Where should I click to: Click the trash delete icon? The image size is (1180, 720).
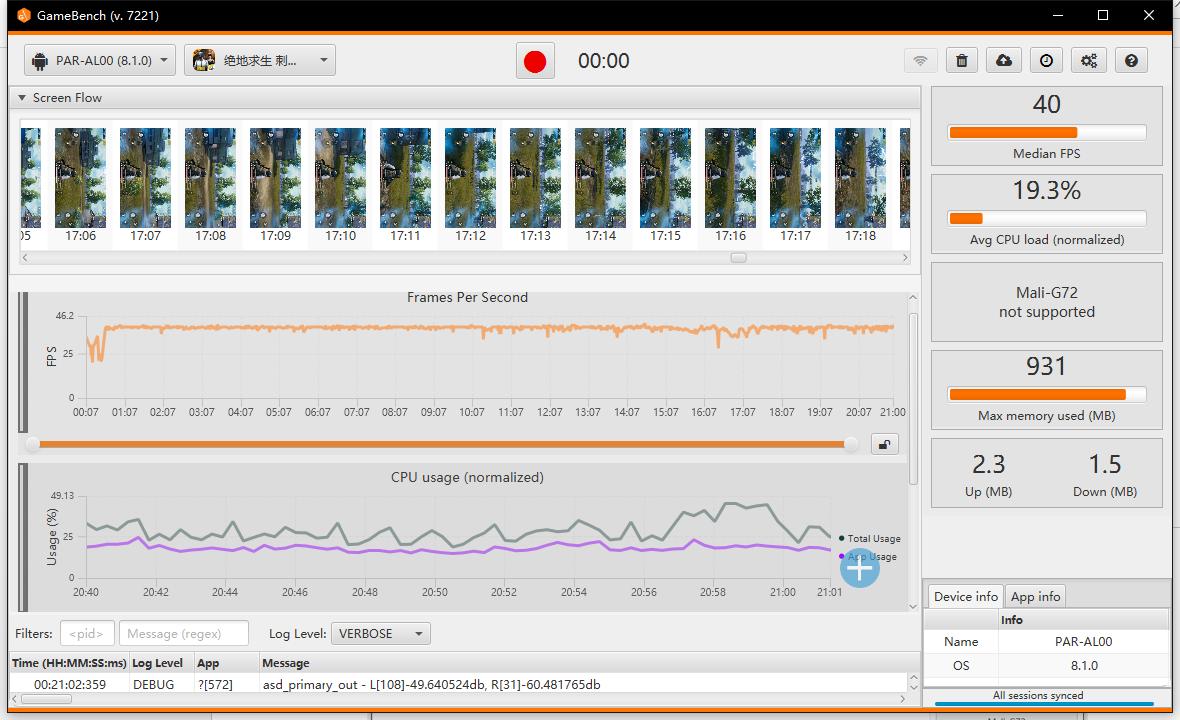(962, 61)
